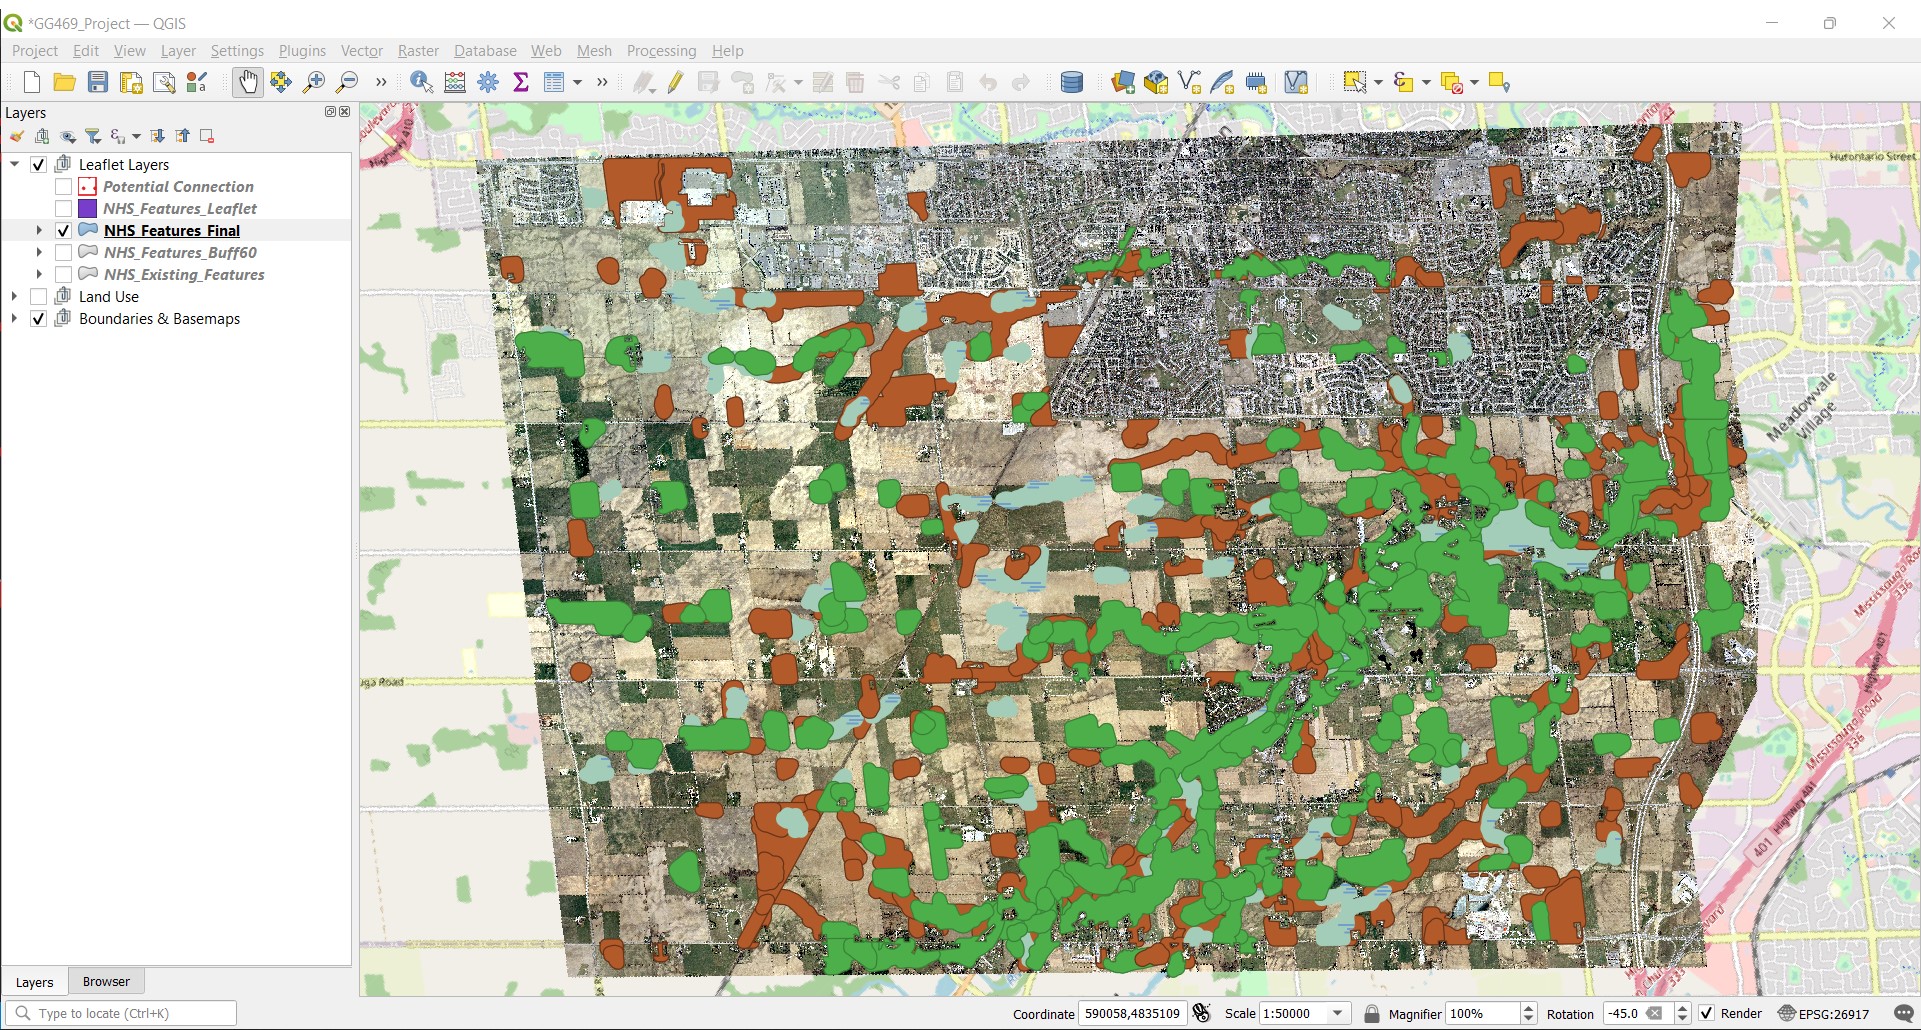Toggle the Render checkbox in status bar
The height and width of the screenshot is (1030, 1921).
(1707, 1013)
